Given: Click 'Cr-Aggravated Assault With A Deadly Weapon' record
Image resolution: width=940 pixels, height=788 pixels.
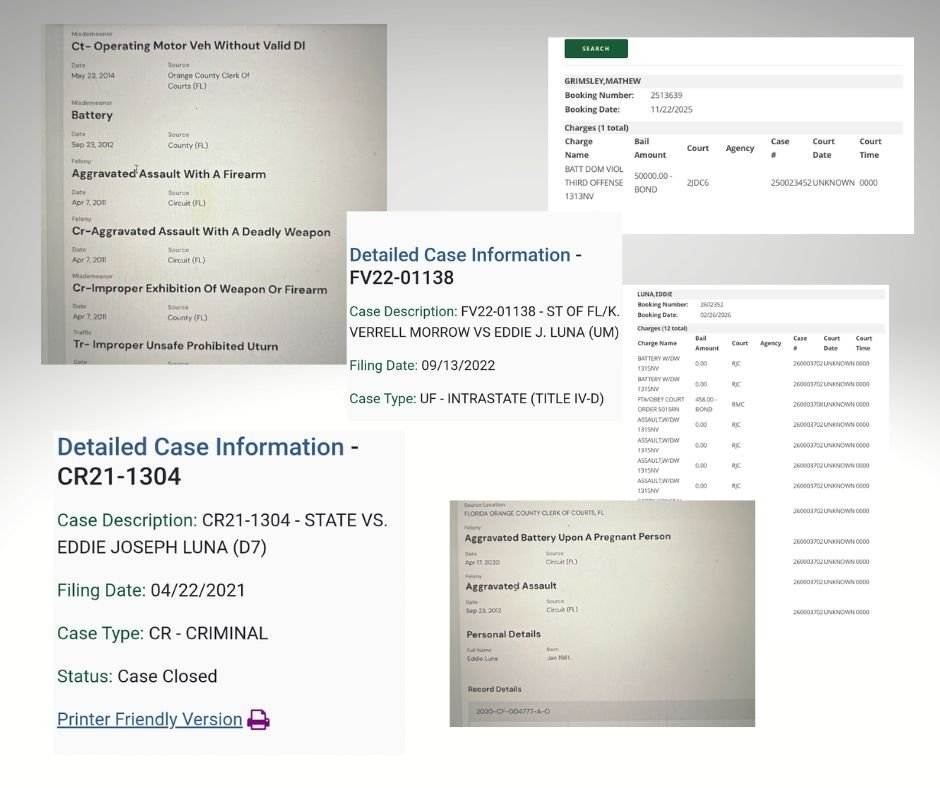Looking at the screenshot, I should (201, 231).
